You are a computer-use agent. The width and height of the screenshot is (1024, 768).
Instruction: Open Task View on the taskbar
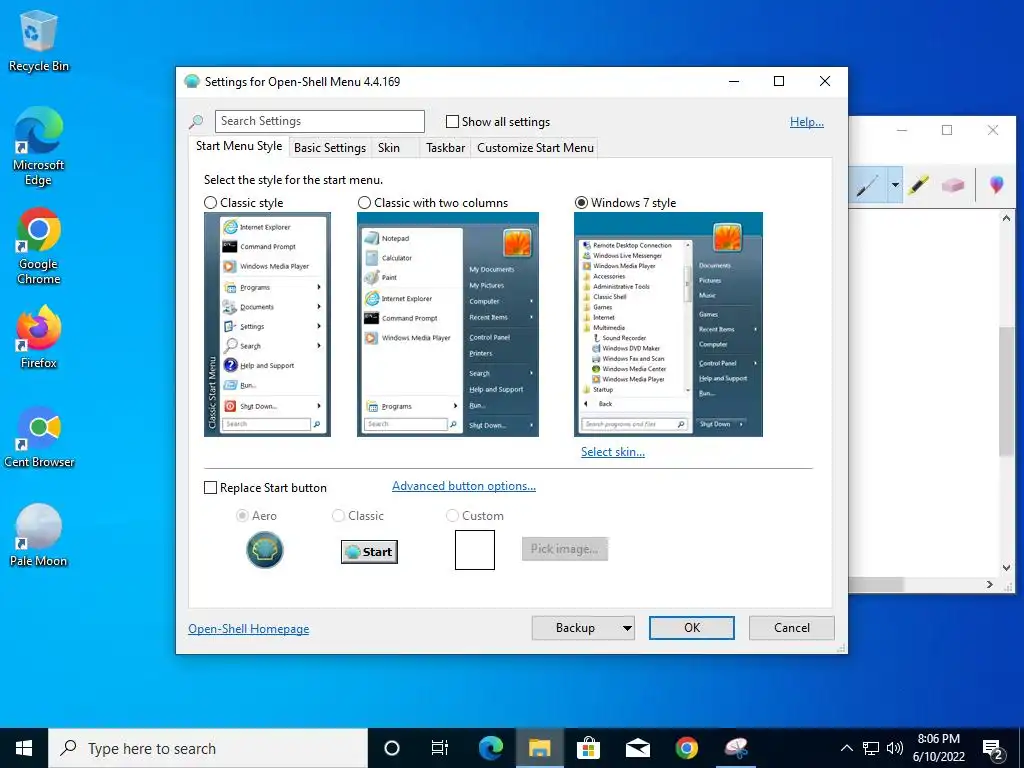[x=440, y=748]
